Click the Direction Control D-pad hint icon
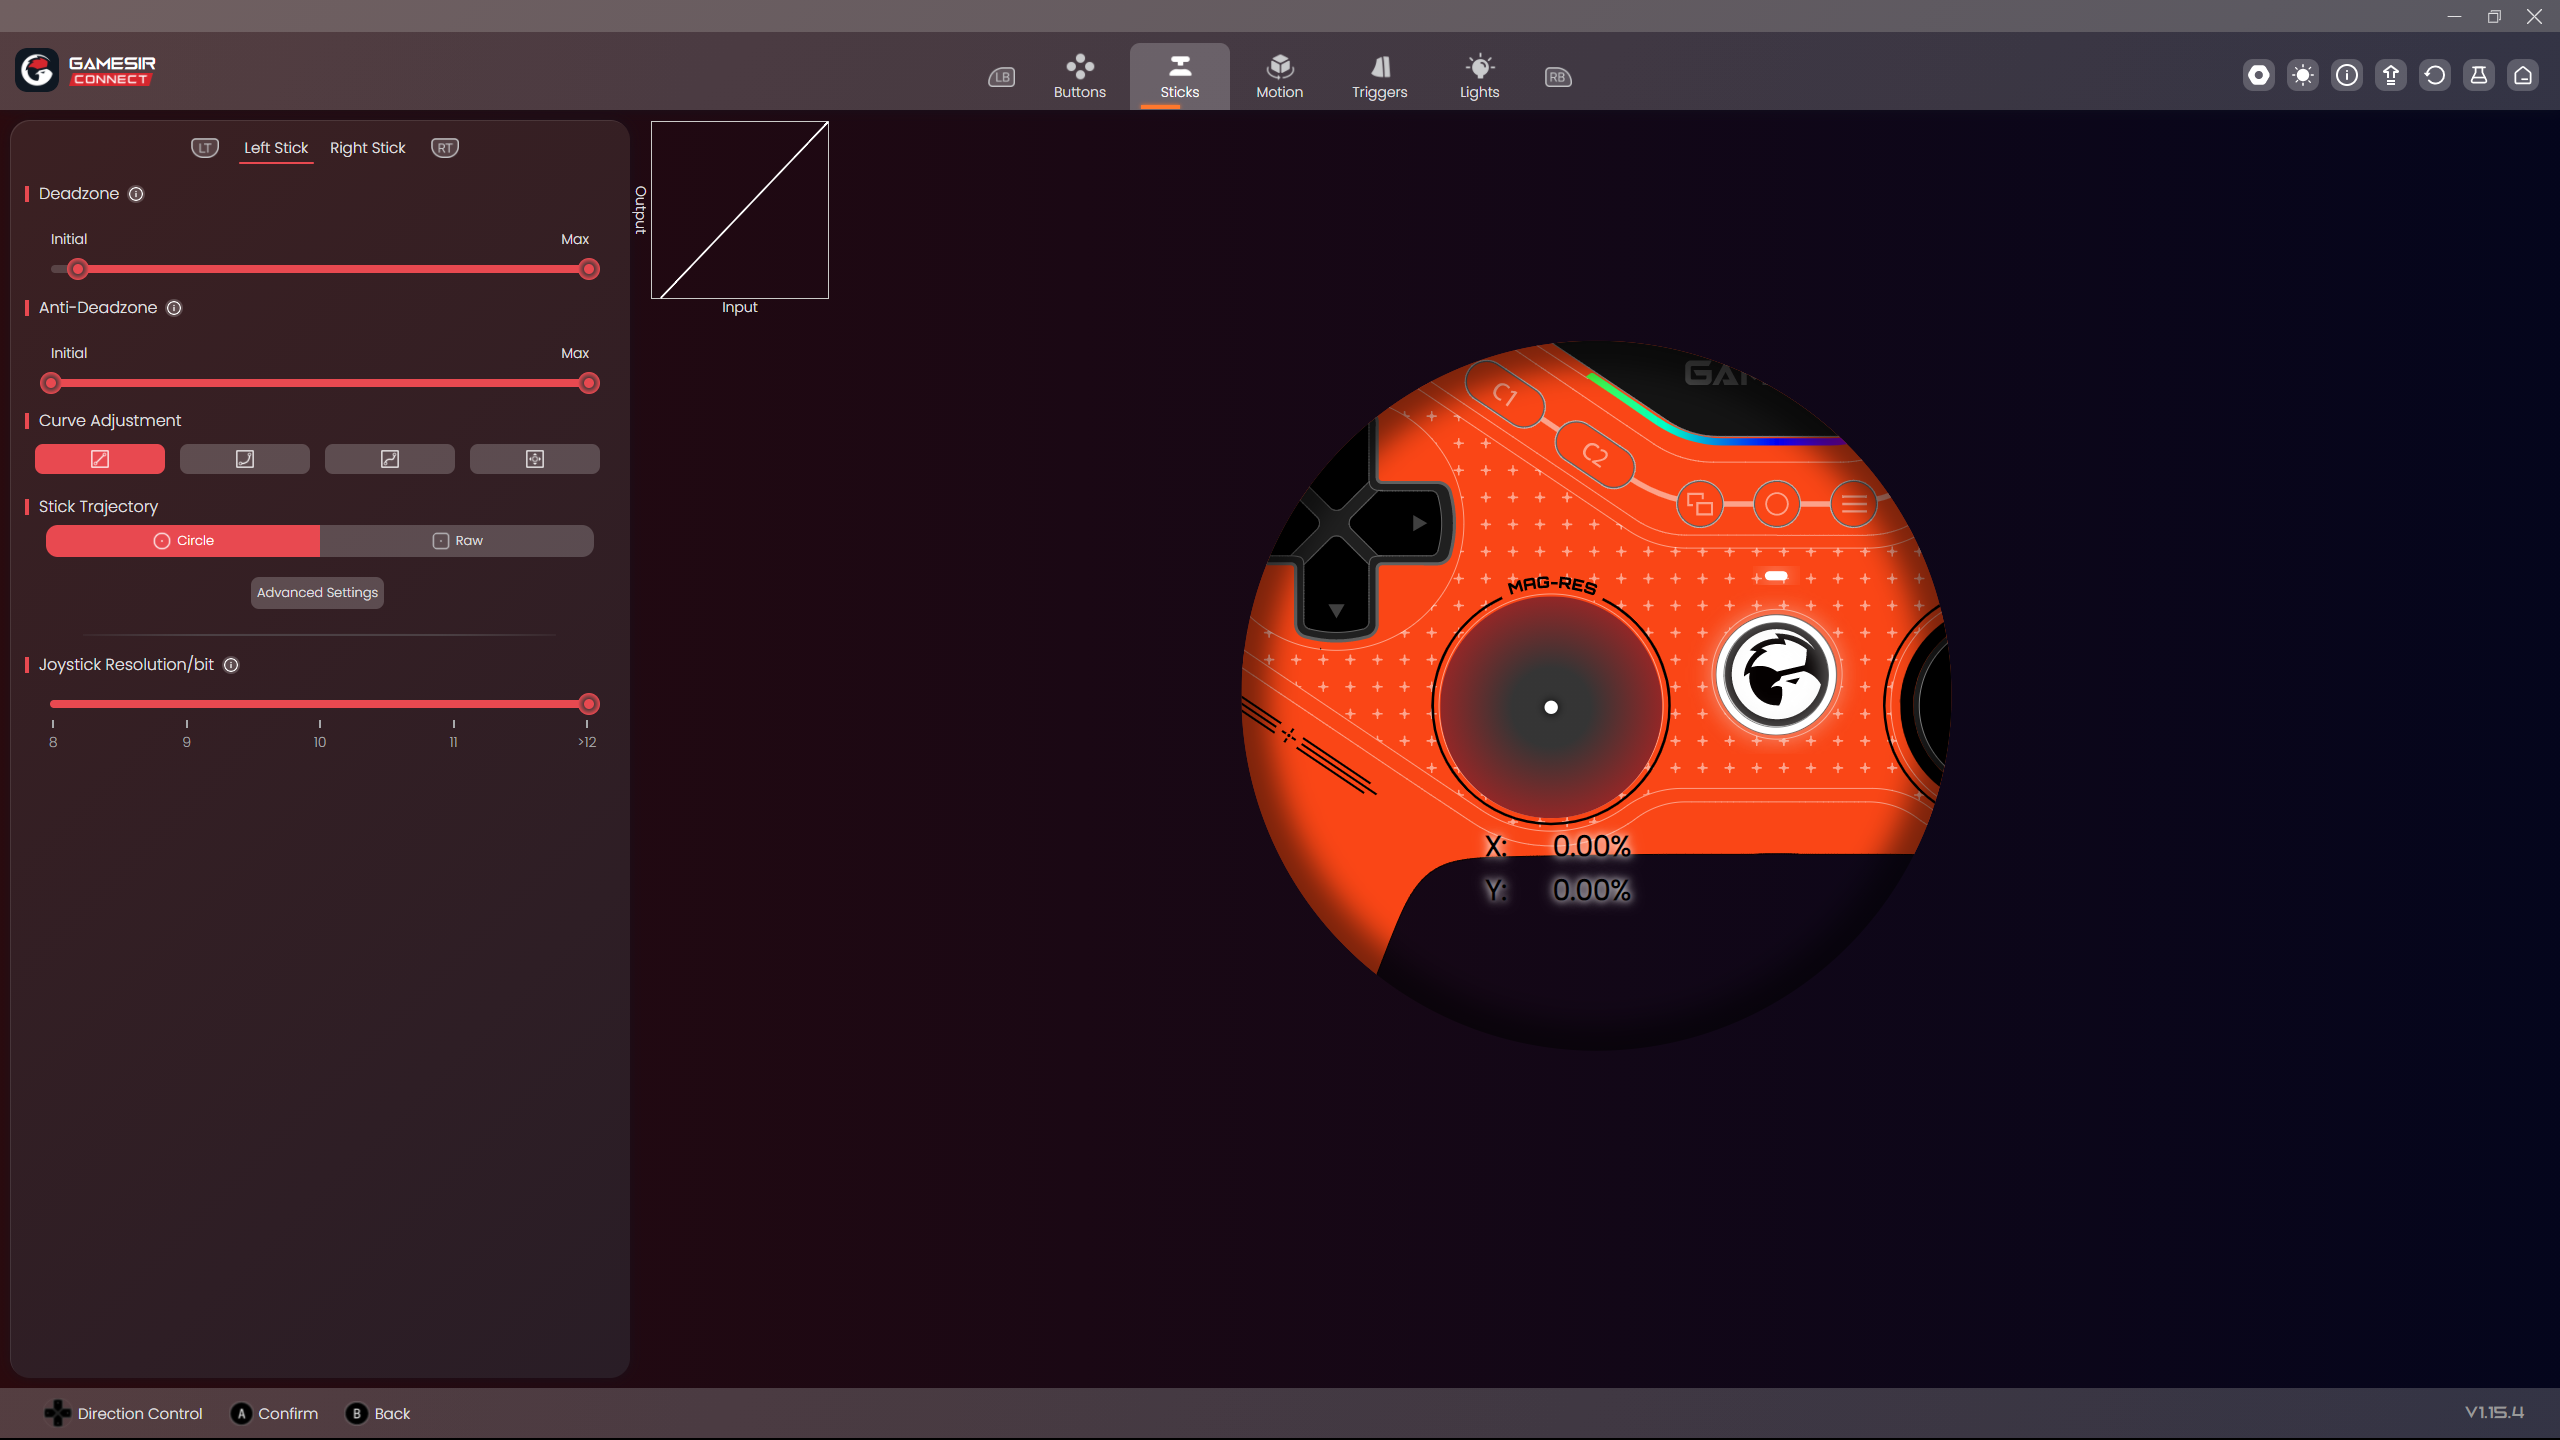The width and height of the screenshot is (2560, 1440). (x=58, y=1413)
